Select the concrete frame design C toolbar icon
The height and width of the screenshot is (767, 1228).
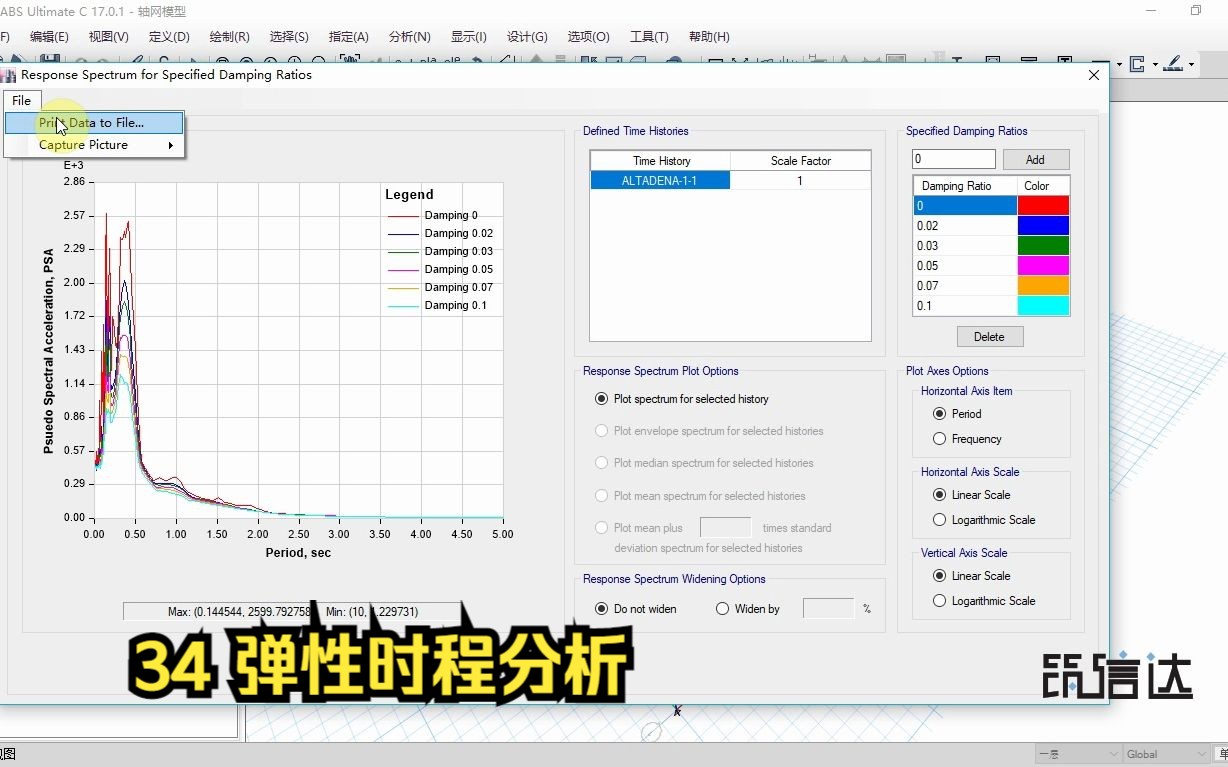tap(1137, 63)
